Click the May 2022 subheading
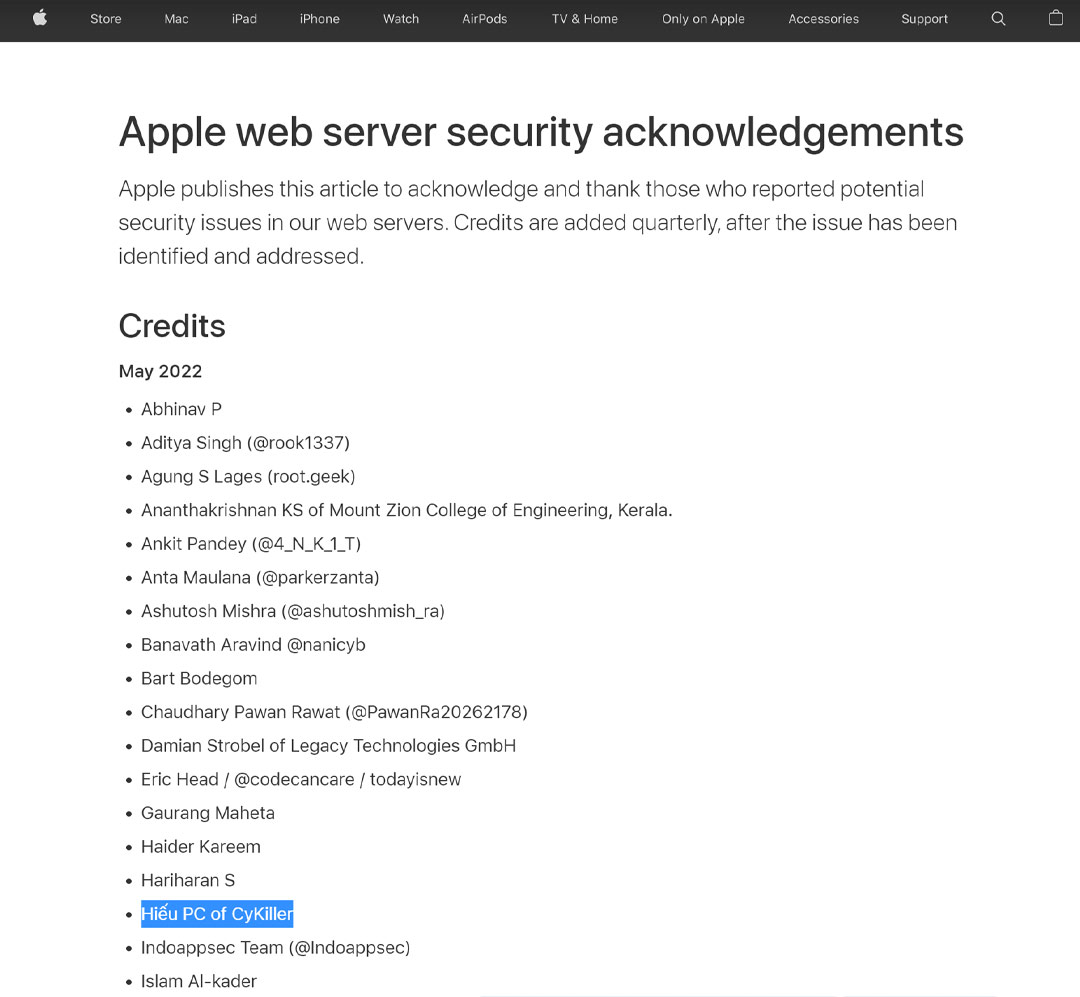The height and width of the screenshot is (997, 1080). 160,371
